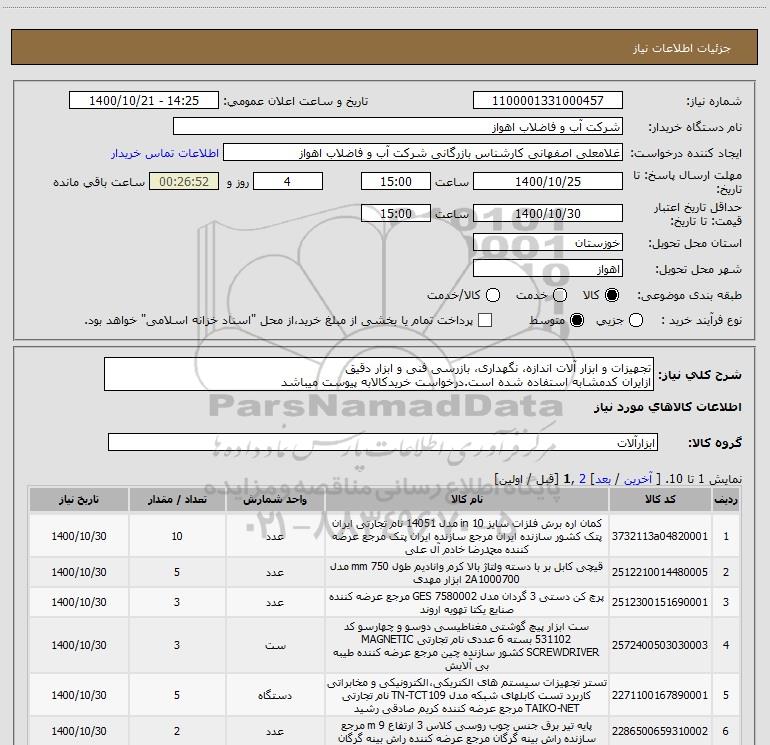Click response deadline date 1400/10/25
The width and height of the screenshot is (770, 745).
548,181
